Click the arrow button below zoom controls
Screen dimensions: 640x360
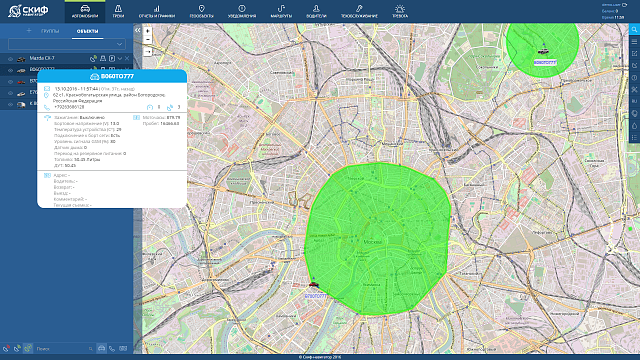[x=148, y=52]
